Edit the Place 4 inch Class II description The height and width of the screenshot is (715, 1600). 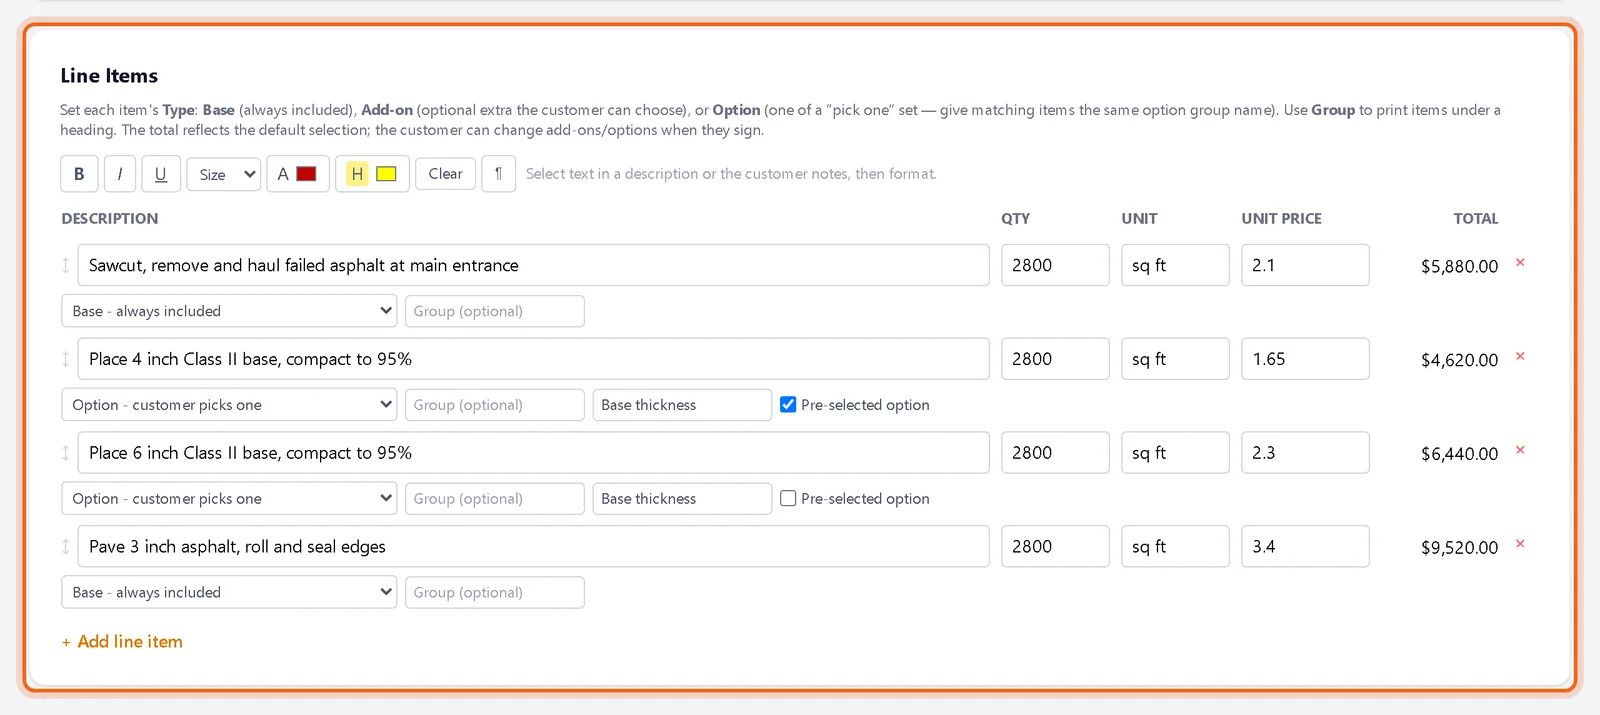[x=533, y=359]
